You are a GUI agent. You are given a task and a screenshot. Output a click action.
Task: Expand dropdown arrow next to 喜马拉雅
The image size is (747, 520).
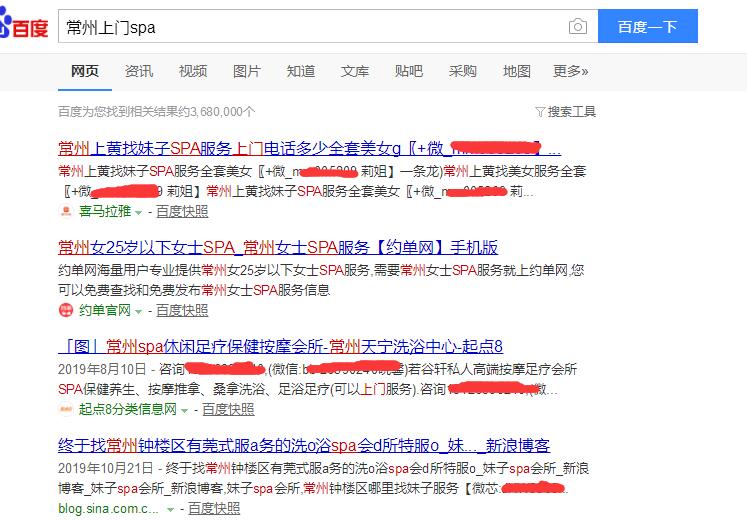139,212
